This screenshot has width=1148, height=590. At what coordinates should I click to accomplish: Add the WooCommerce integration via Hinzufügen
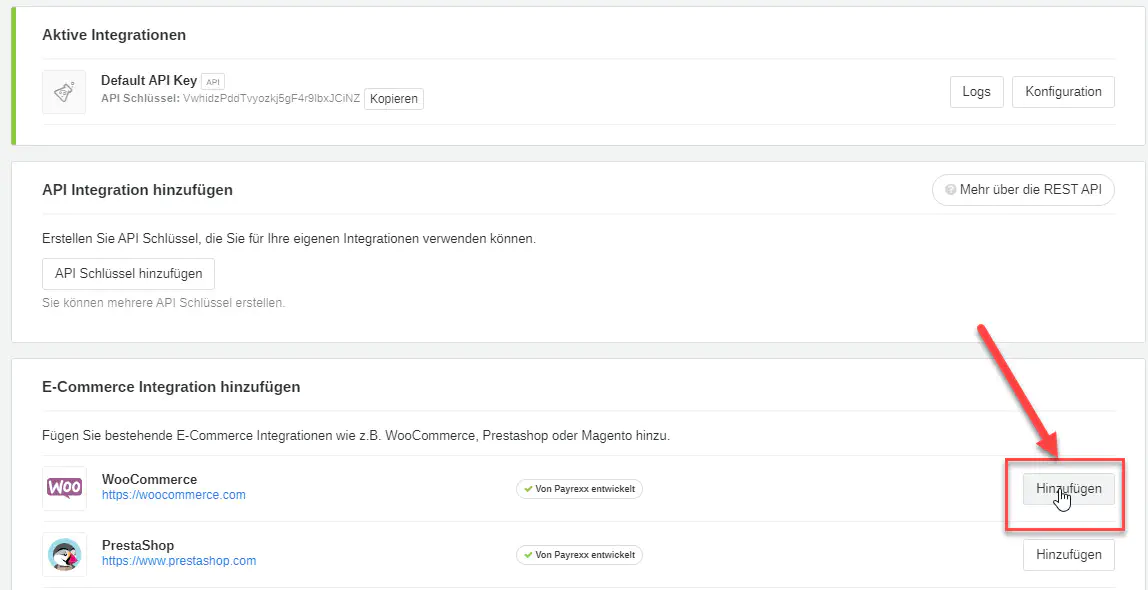(x=1068, y=489)
